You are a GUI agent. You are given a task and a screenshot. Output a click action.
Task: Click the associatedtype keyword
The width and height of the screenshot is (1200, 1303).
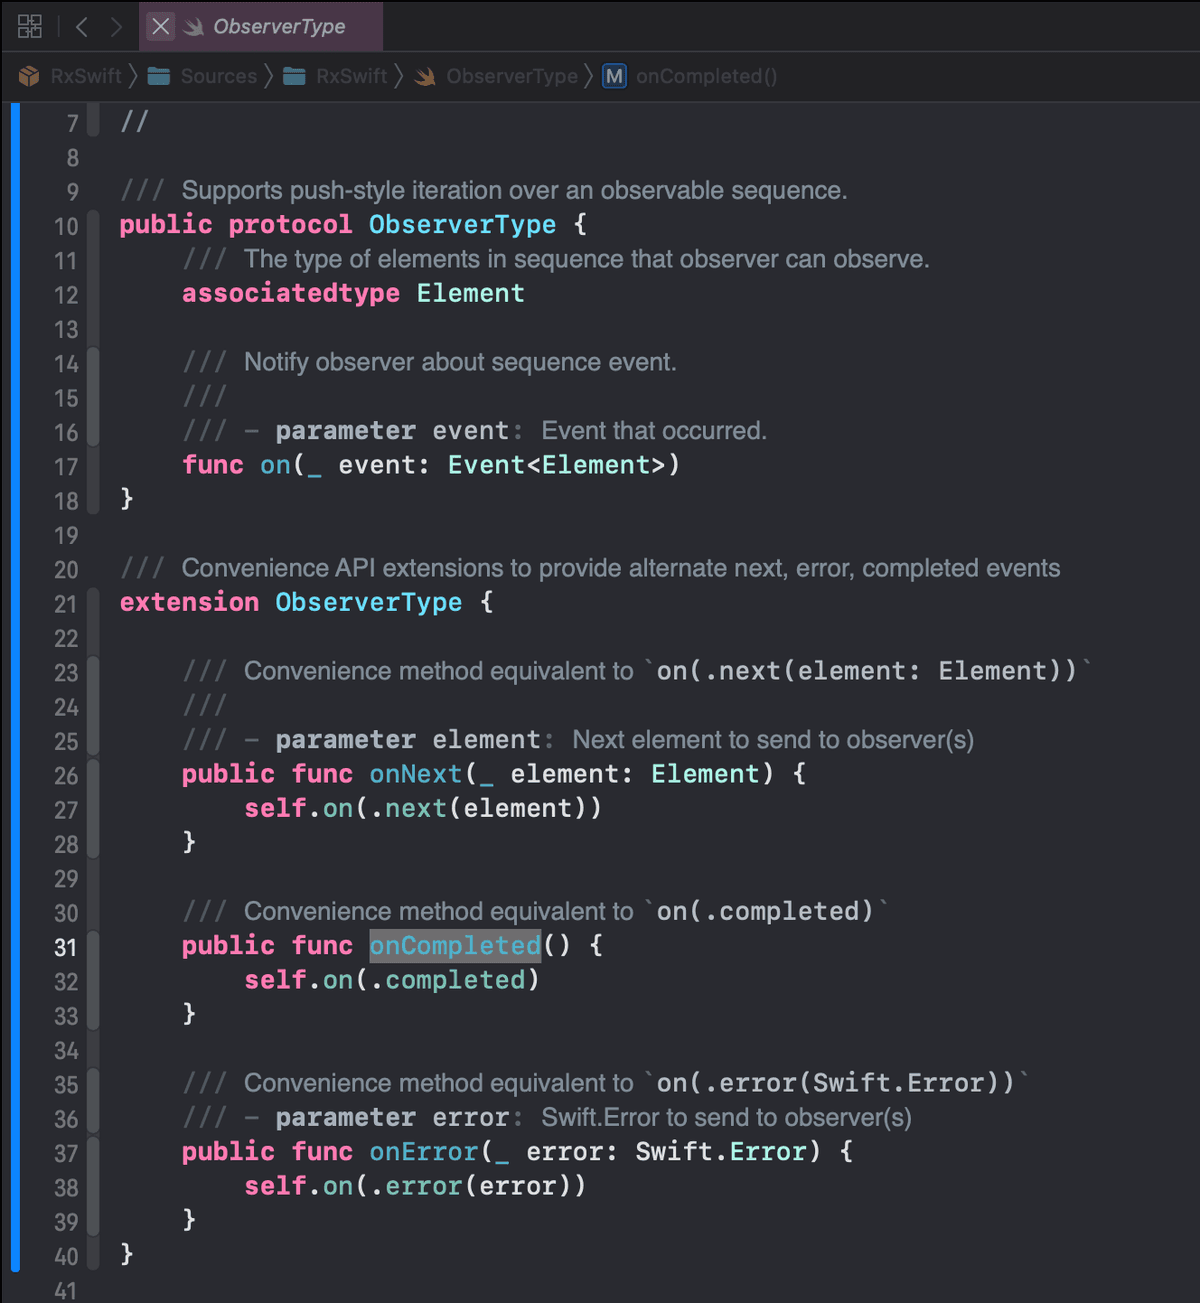[x=291, y=293]
